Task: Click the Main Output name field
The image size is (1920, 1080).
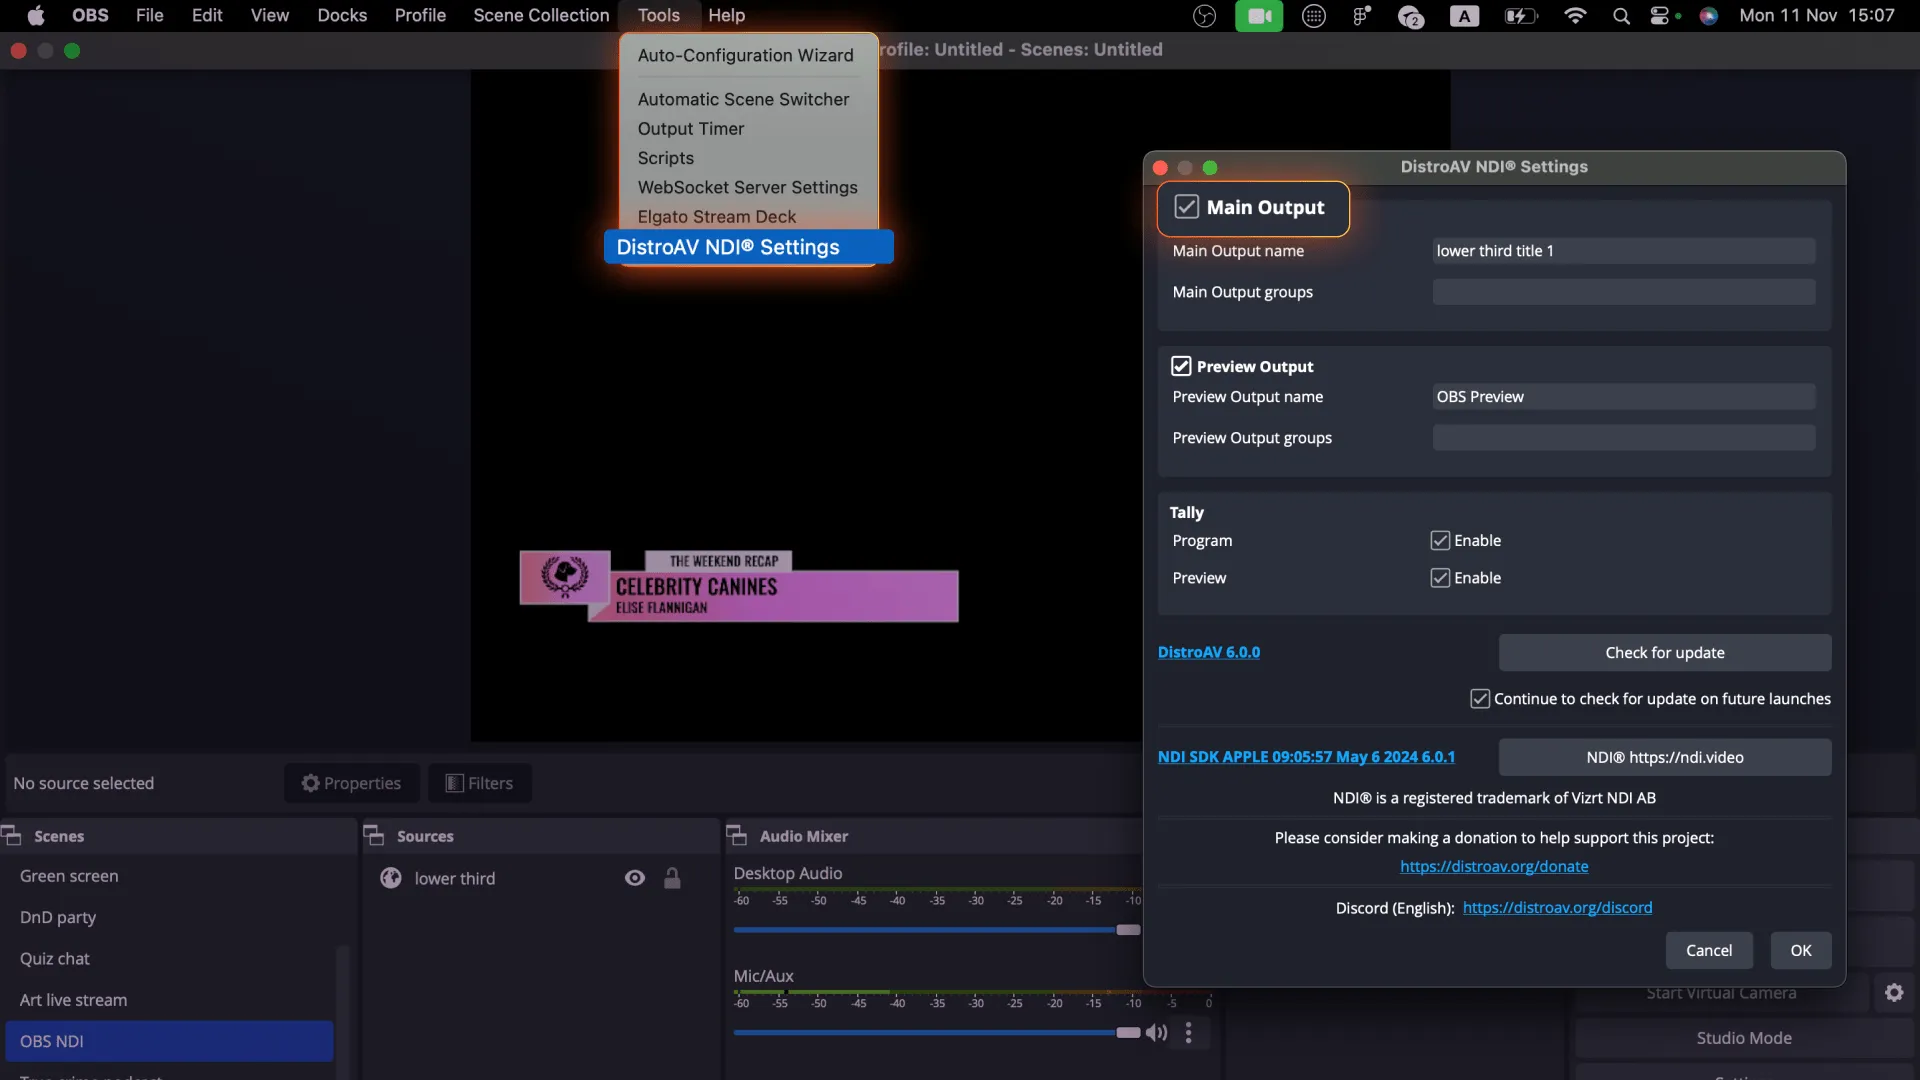Action: click(x=1623, y=251)
